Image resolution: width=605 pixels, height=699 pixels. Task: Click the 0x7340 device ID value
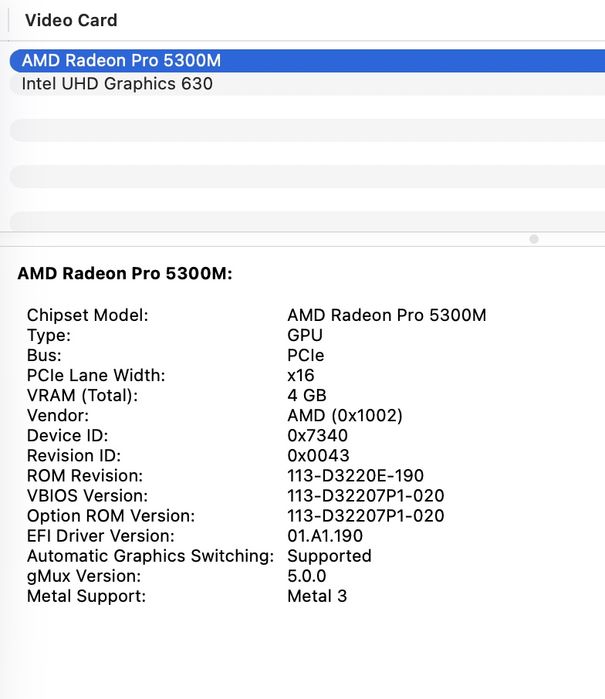(x=318, y=436)
